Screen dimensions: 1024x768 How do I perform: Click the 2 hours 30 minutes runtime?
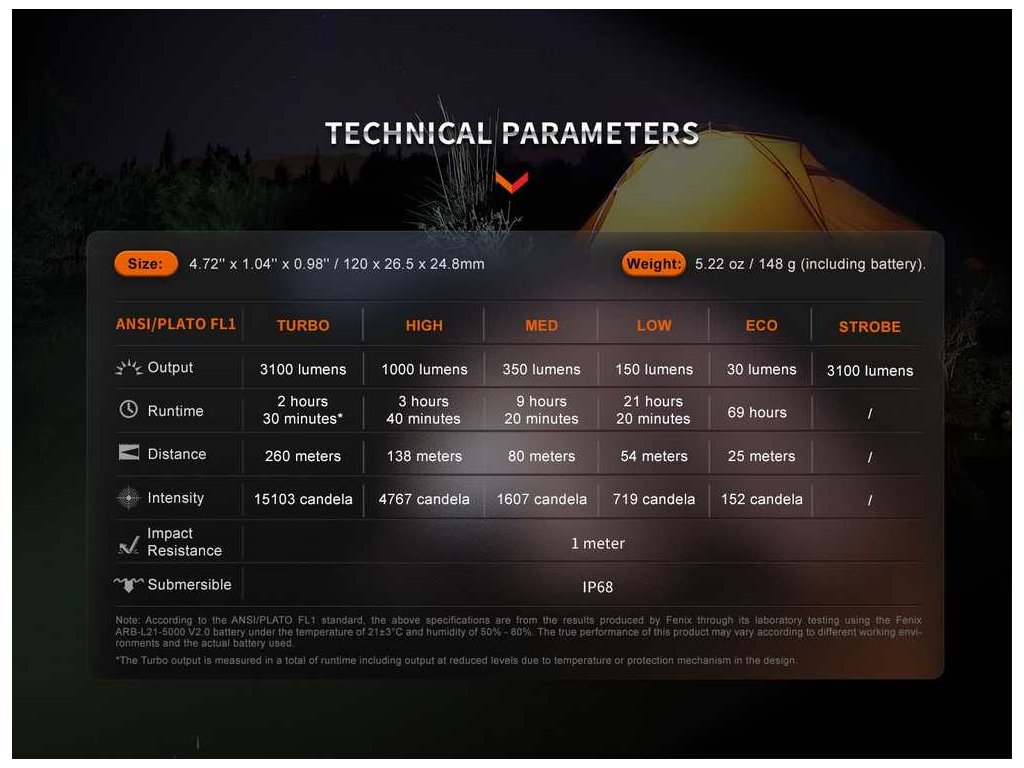(302, 409)
